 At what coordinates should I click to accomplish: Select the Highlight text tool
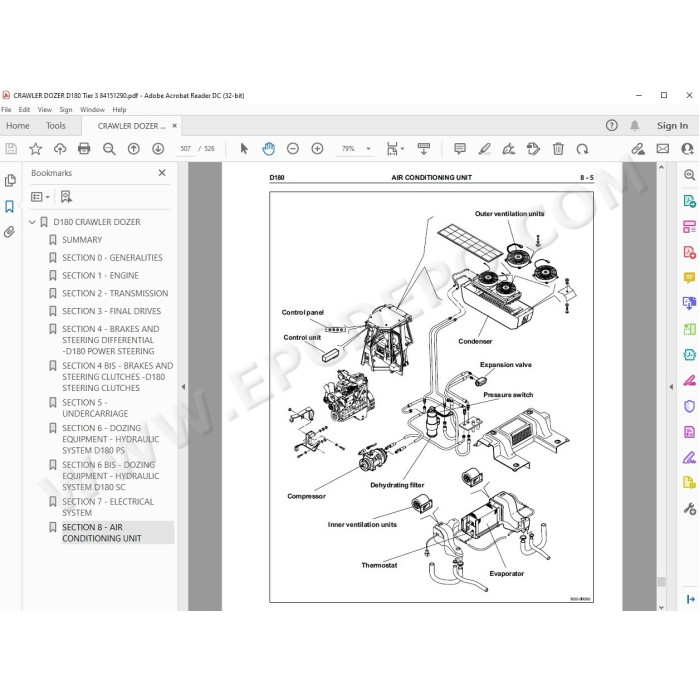click(x=484, y=149)
